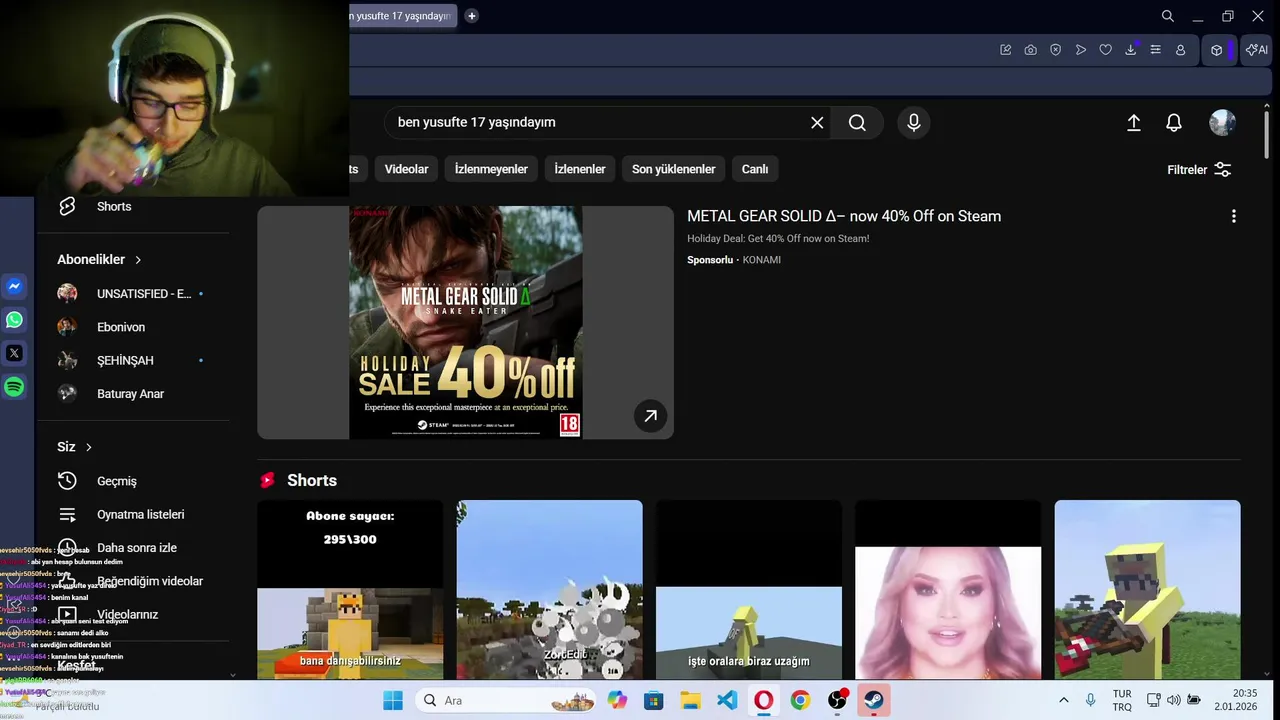Open X (Twitter) in Opera sidebar
Screen dimensions: 1280x720
14,353
